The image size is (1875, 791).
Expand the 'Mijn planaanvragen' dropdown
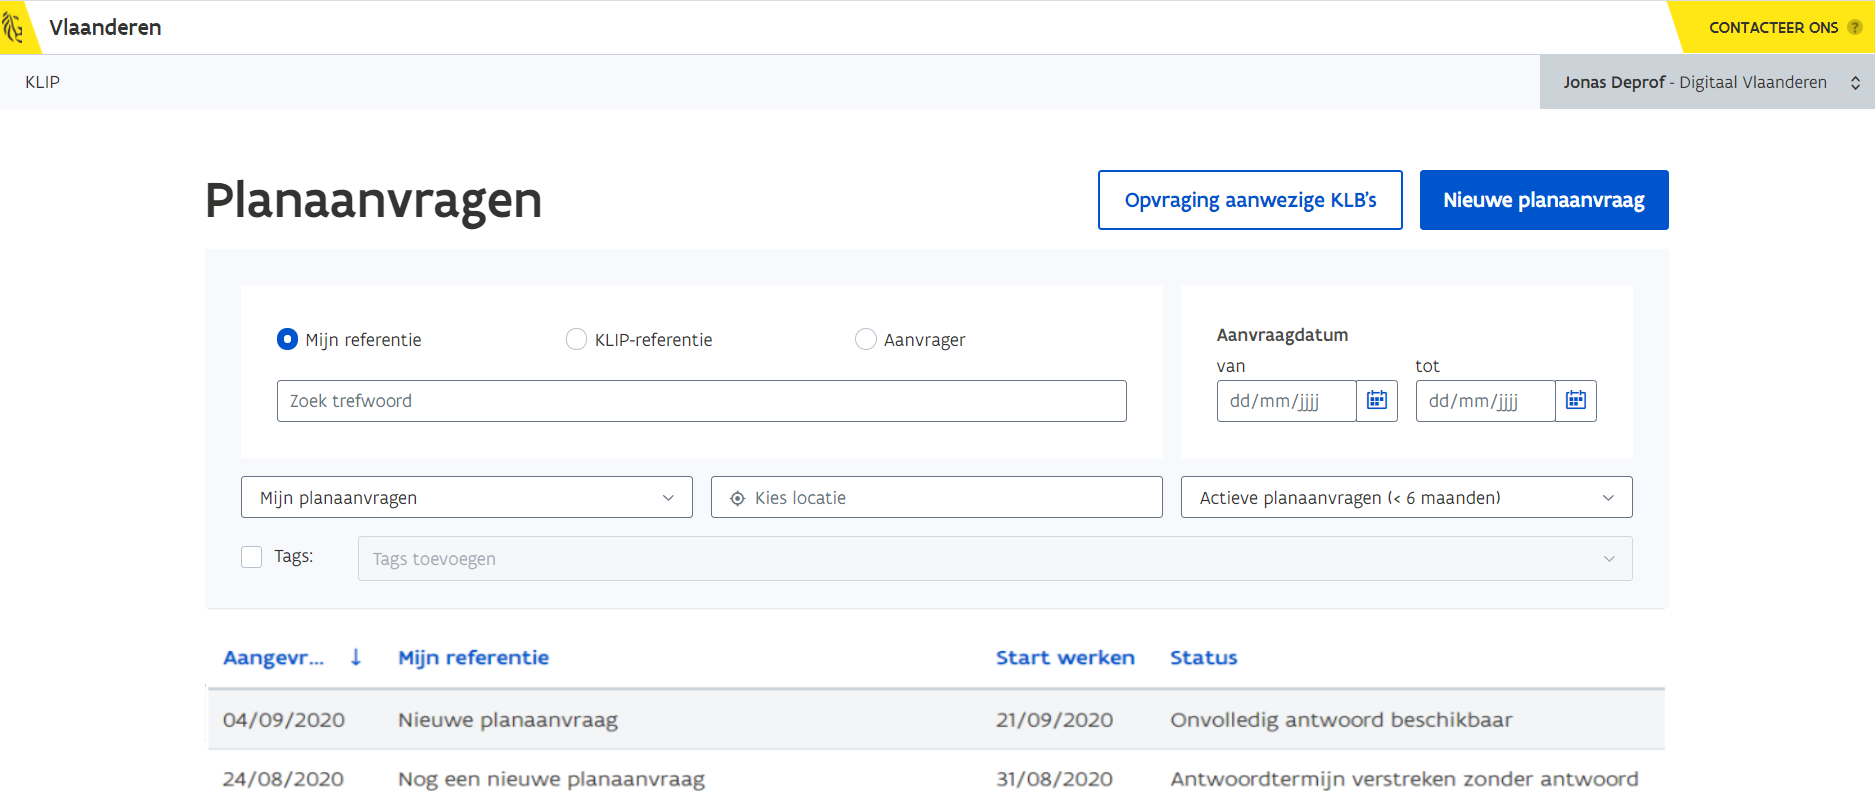pos(466,498)
